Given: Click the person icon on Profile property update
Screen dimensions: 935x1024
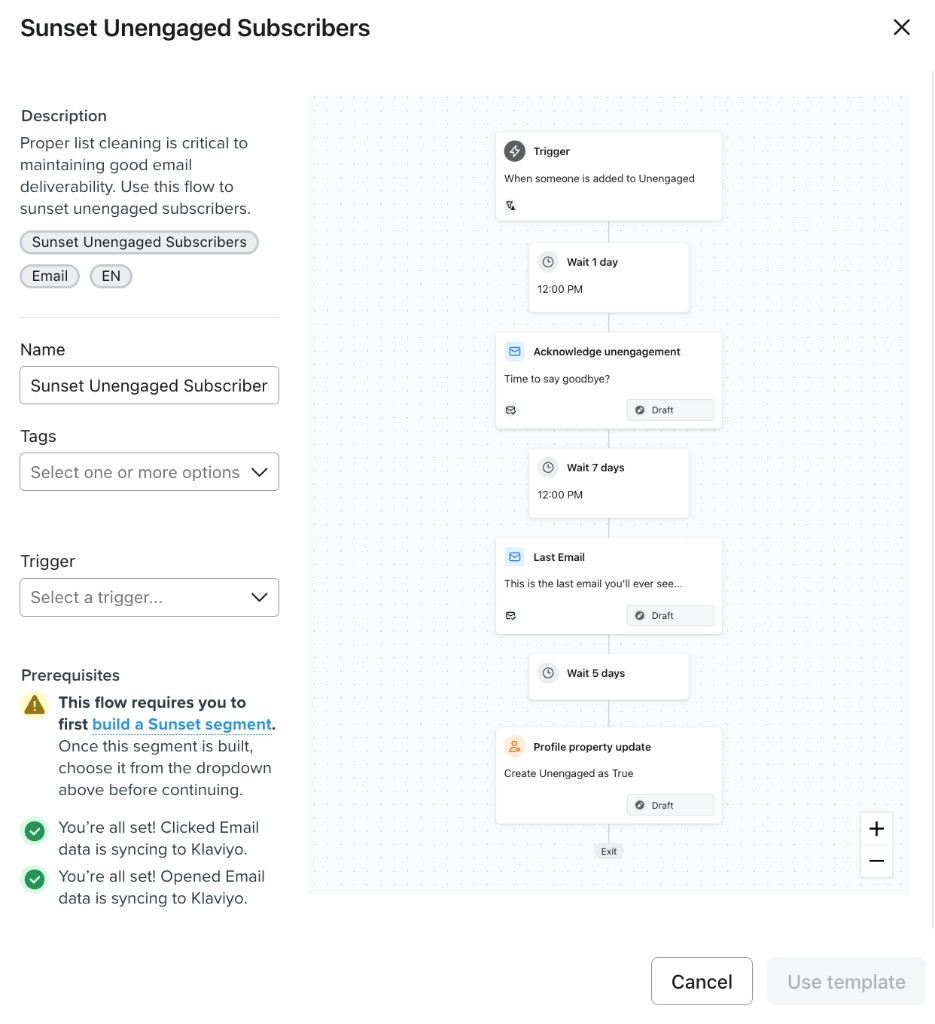Looking at the screenshot, I should [515, 747].
